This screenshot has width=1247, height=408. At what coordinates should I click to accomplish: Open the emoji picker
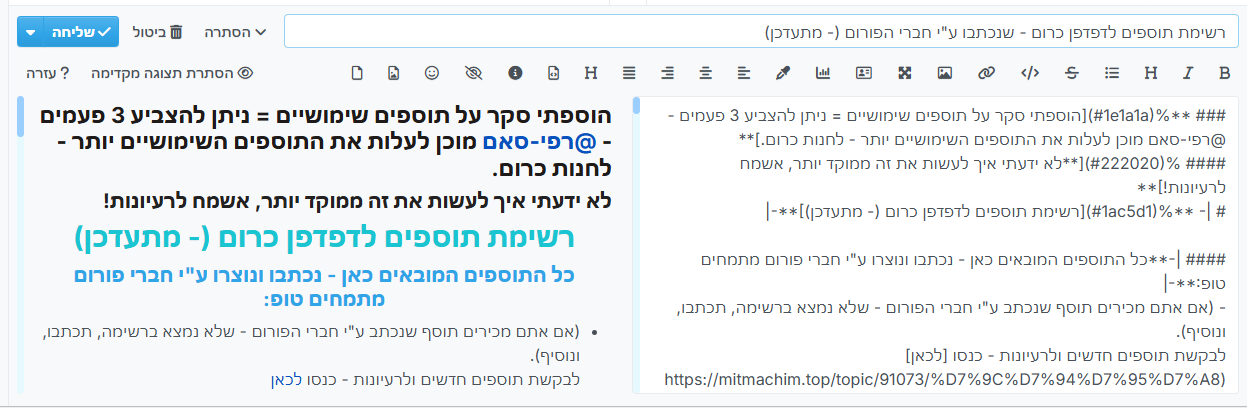point(432,72)
